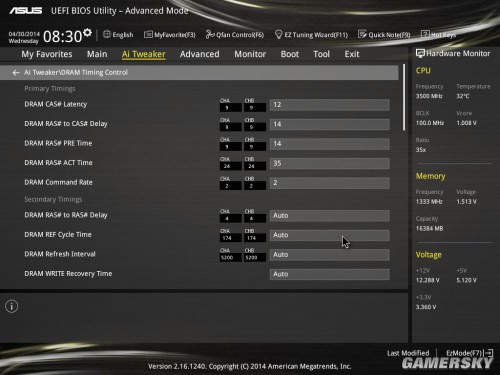Select DRAM RAS# to RAS# Delay Auto field

click(x=329, y=216)
